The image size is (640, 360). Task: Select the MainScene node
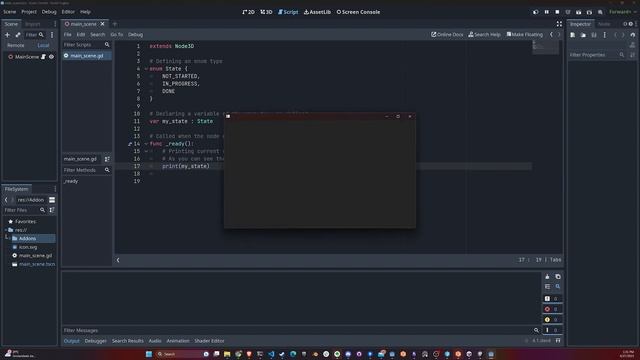[27, 57]
